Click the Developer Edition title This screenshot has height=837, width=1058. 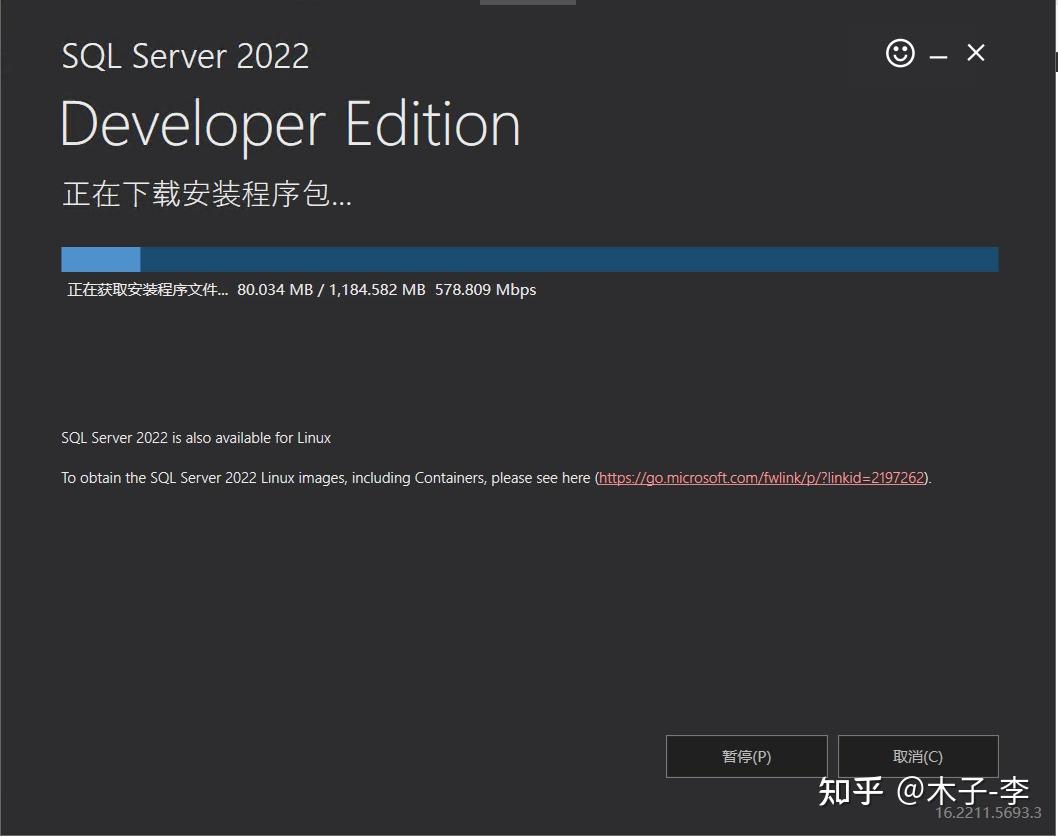(290, 125)
